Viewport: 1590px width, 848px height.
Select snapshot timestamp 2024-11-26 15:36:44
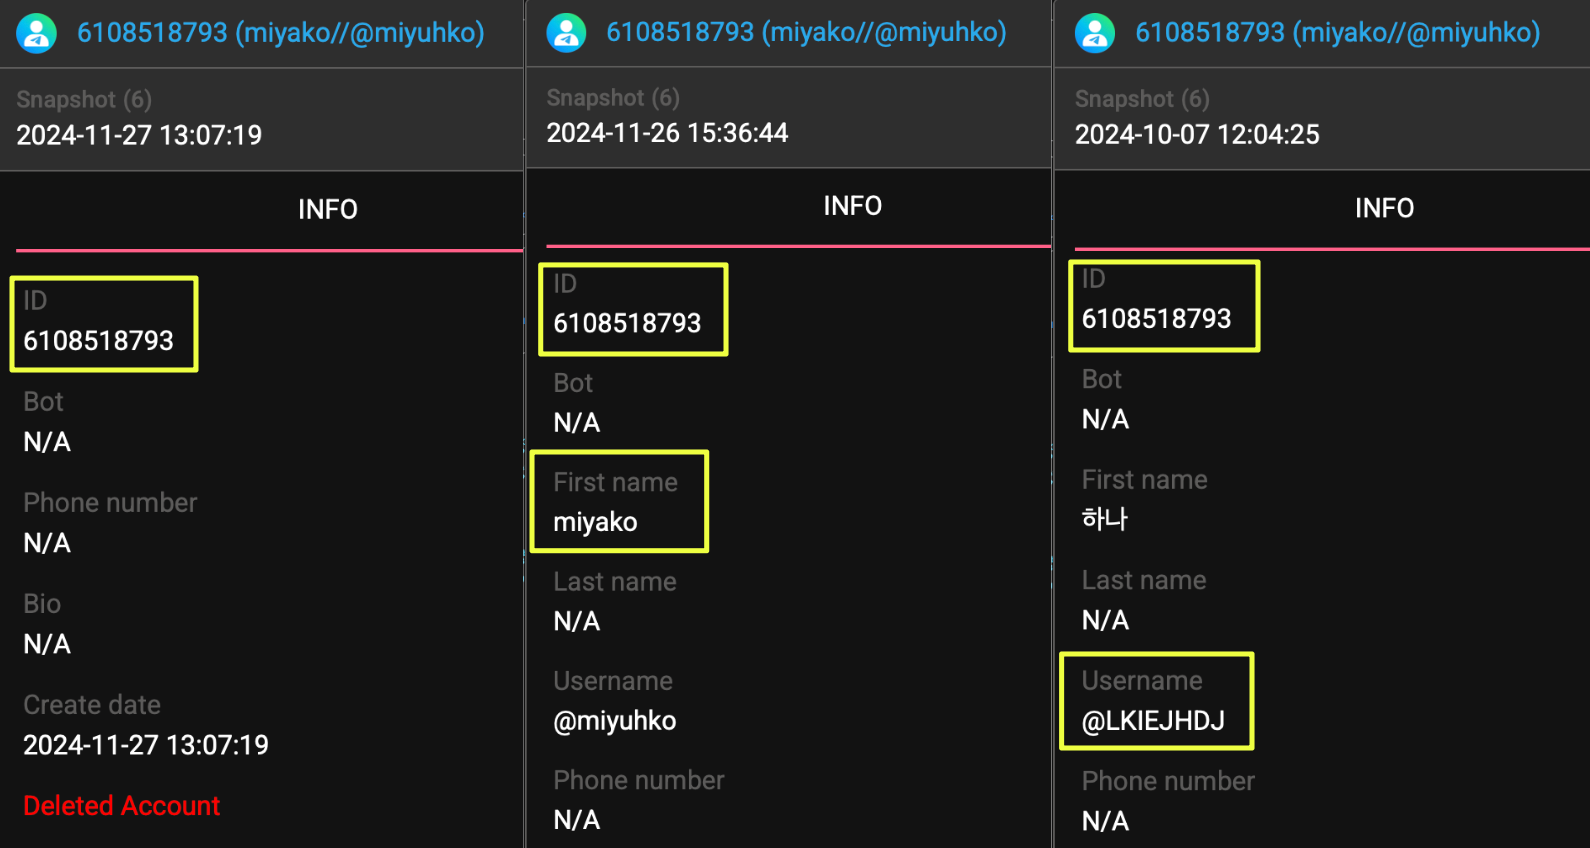(x=667, y=133)
